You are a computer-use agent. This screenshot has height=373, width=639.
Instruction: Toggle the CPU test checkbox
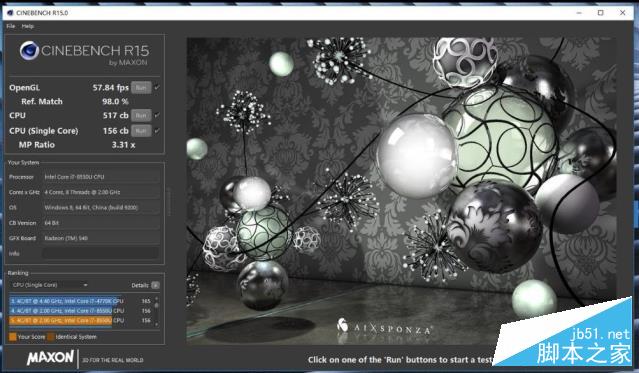pyautogui.click(x=157, y=115)
